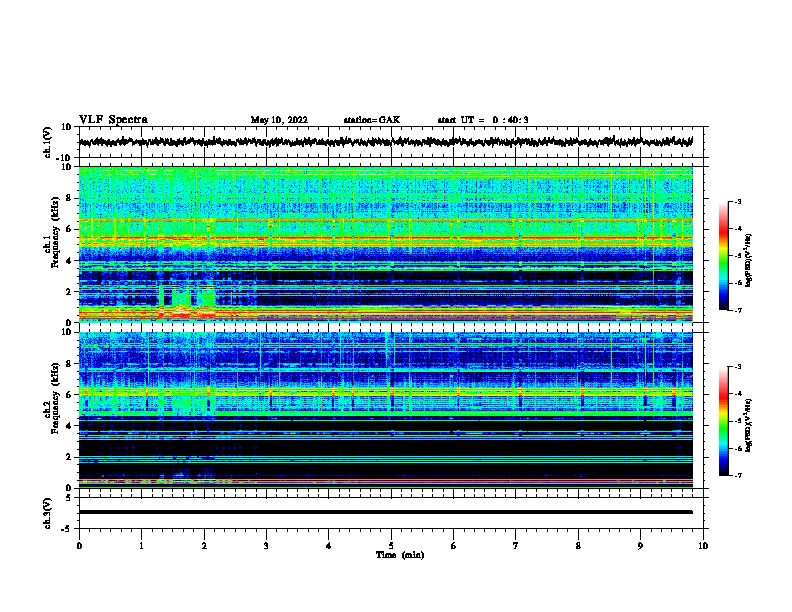Click the ch.2 color scale PSD label
This screenshot has height=612, width=792.
point(749,425)
